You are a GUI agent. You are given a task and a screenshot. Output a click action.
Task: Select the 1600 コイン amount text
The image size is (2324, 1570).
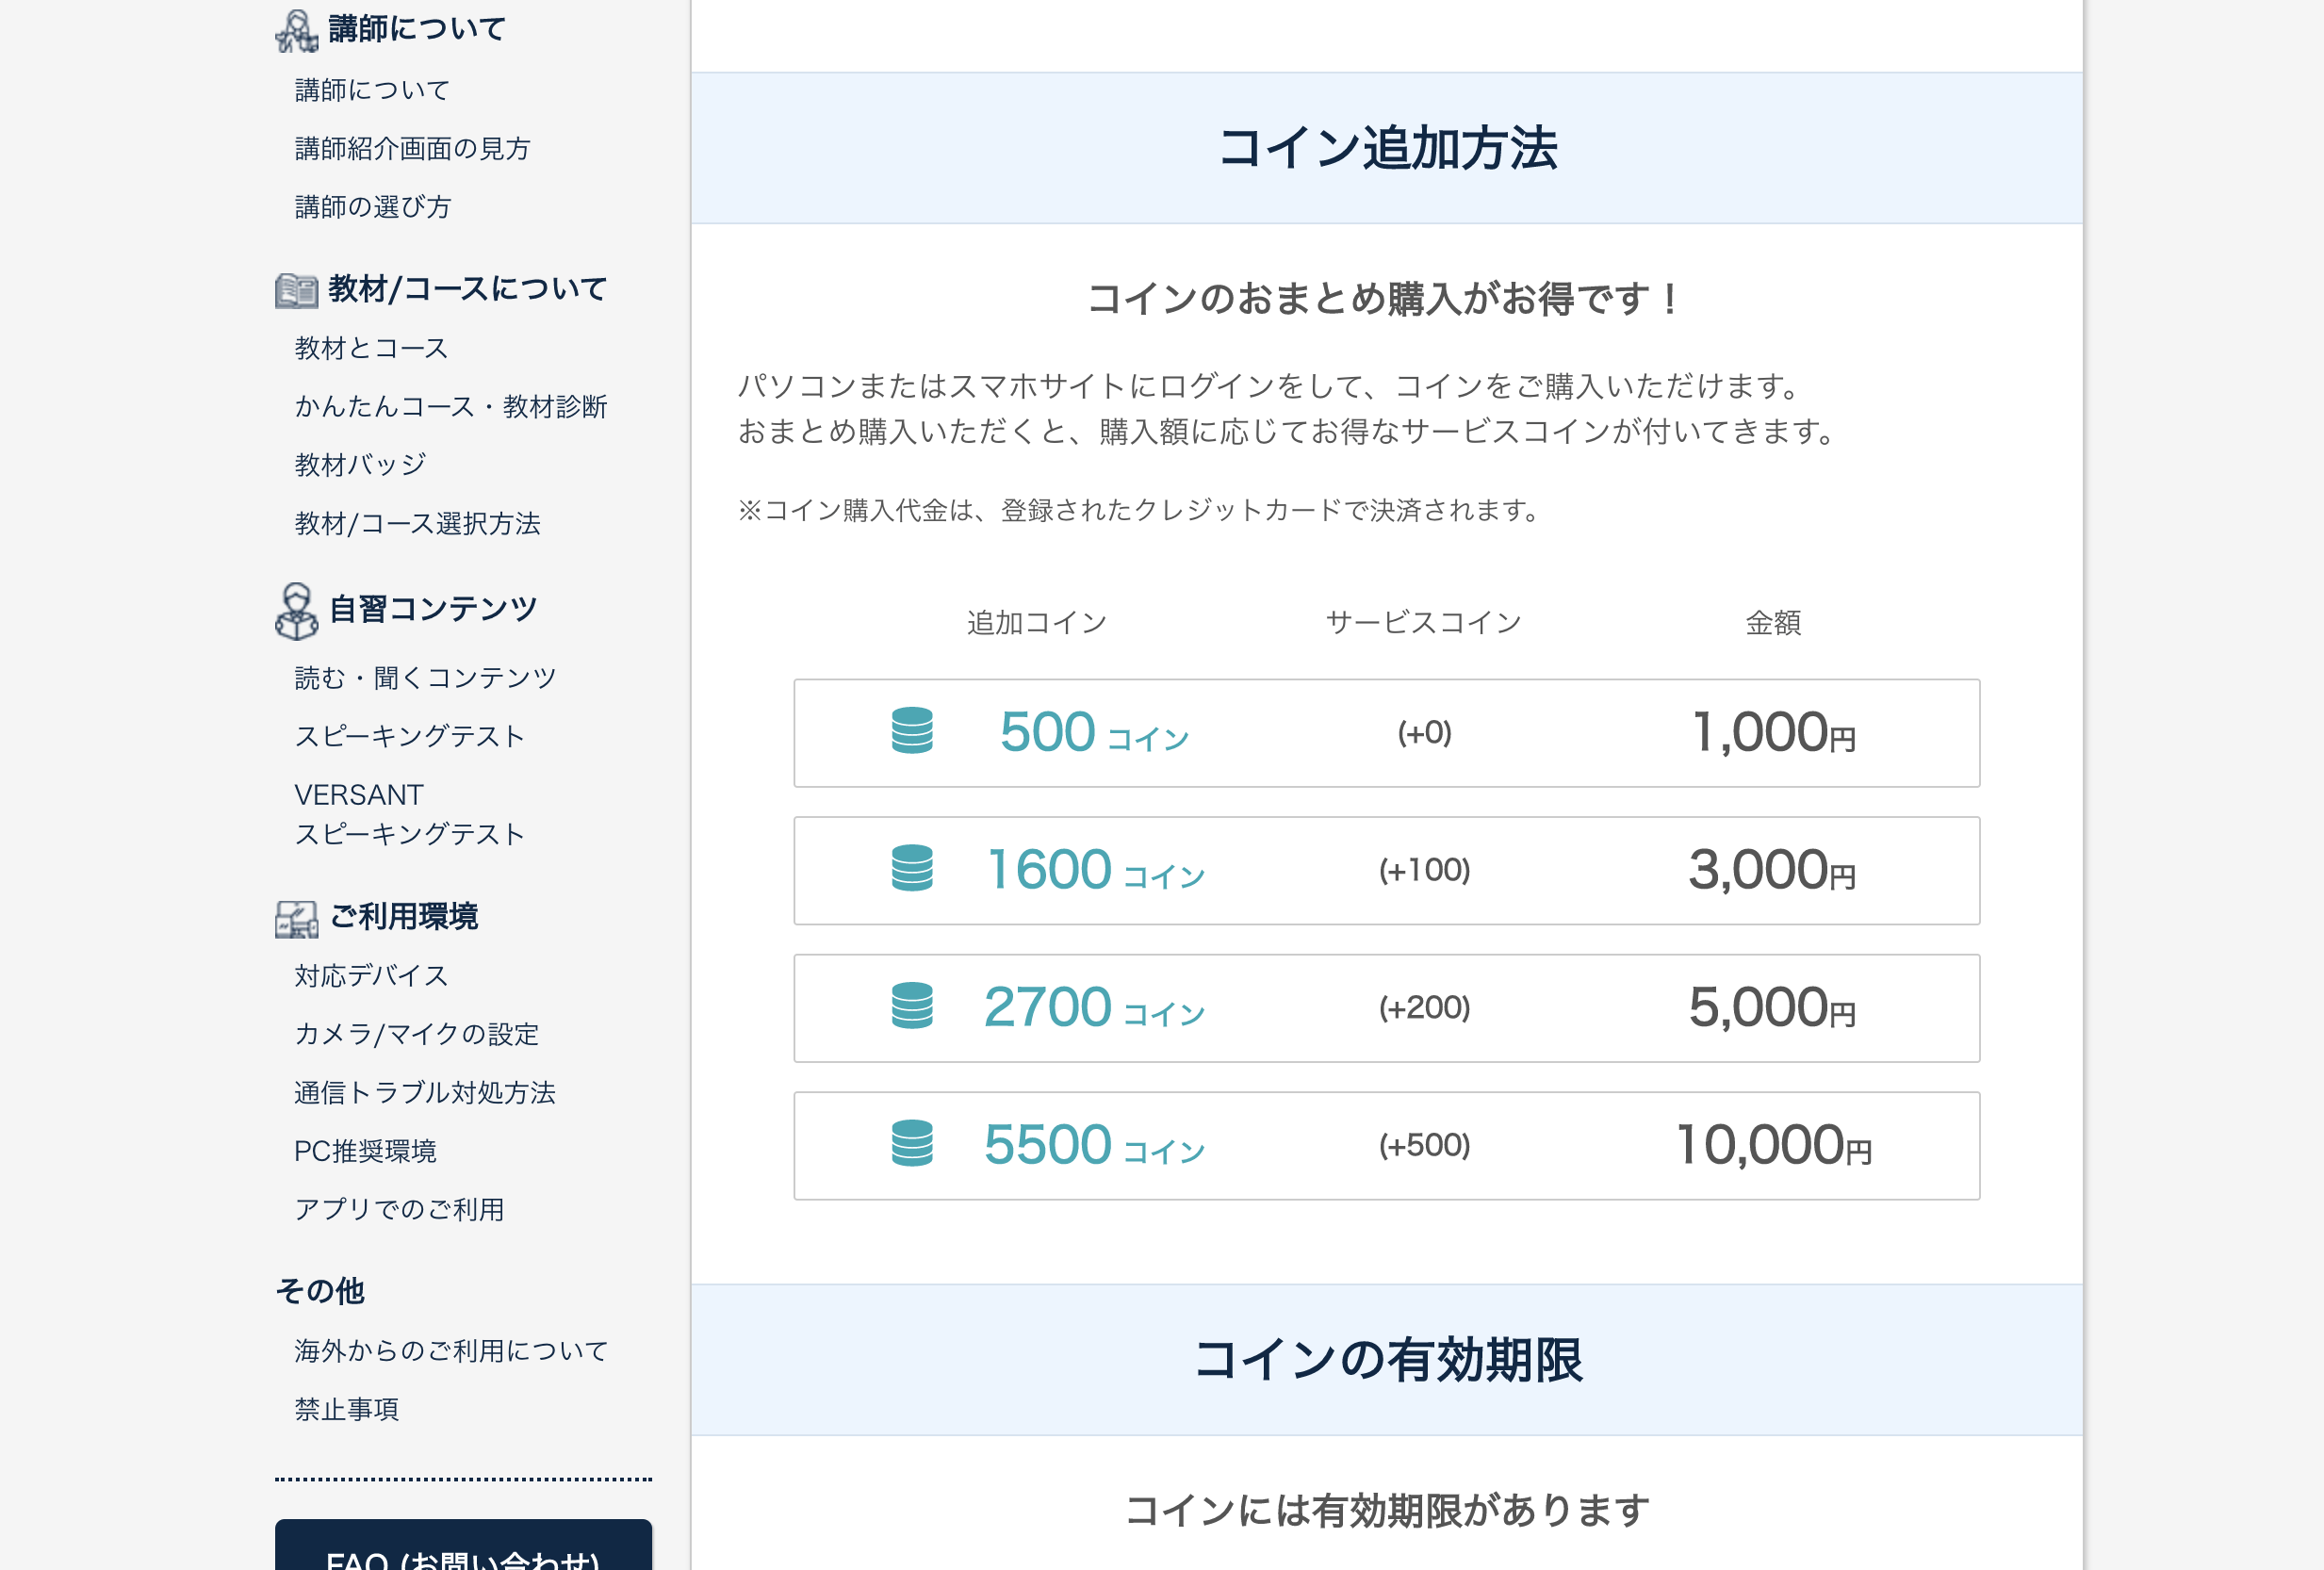click(1096, 869)
